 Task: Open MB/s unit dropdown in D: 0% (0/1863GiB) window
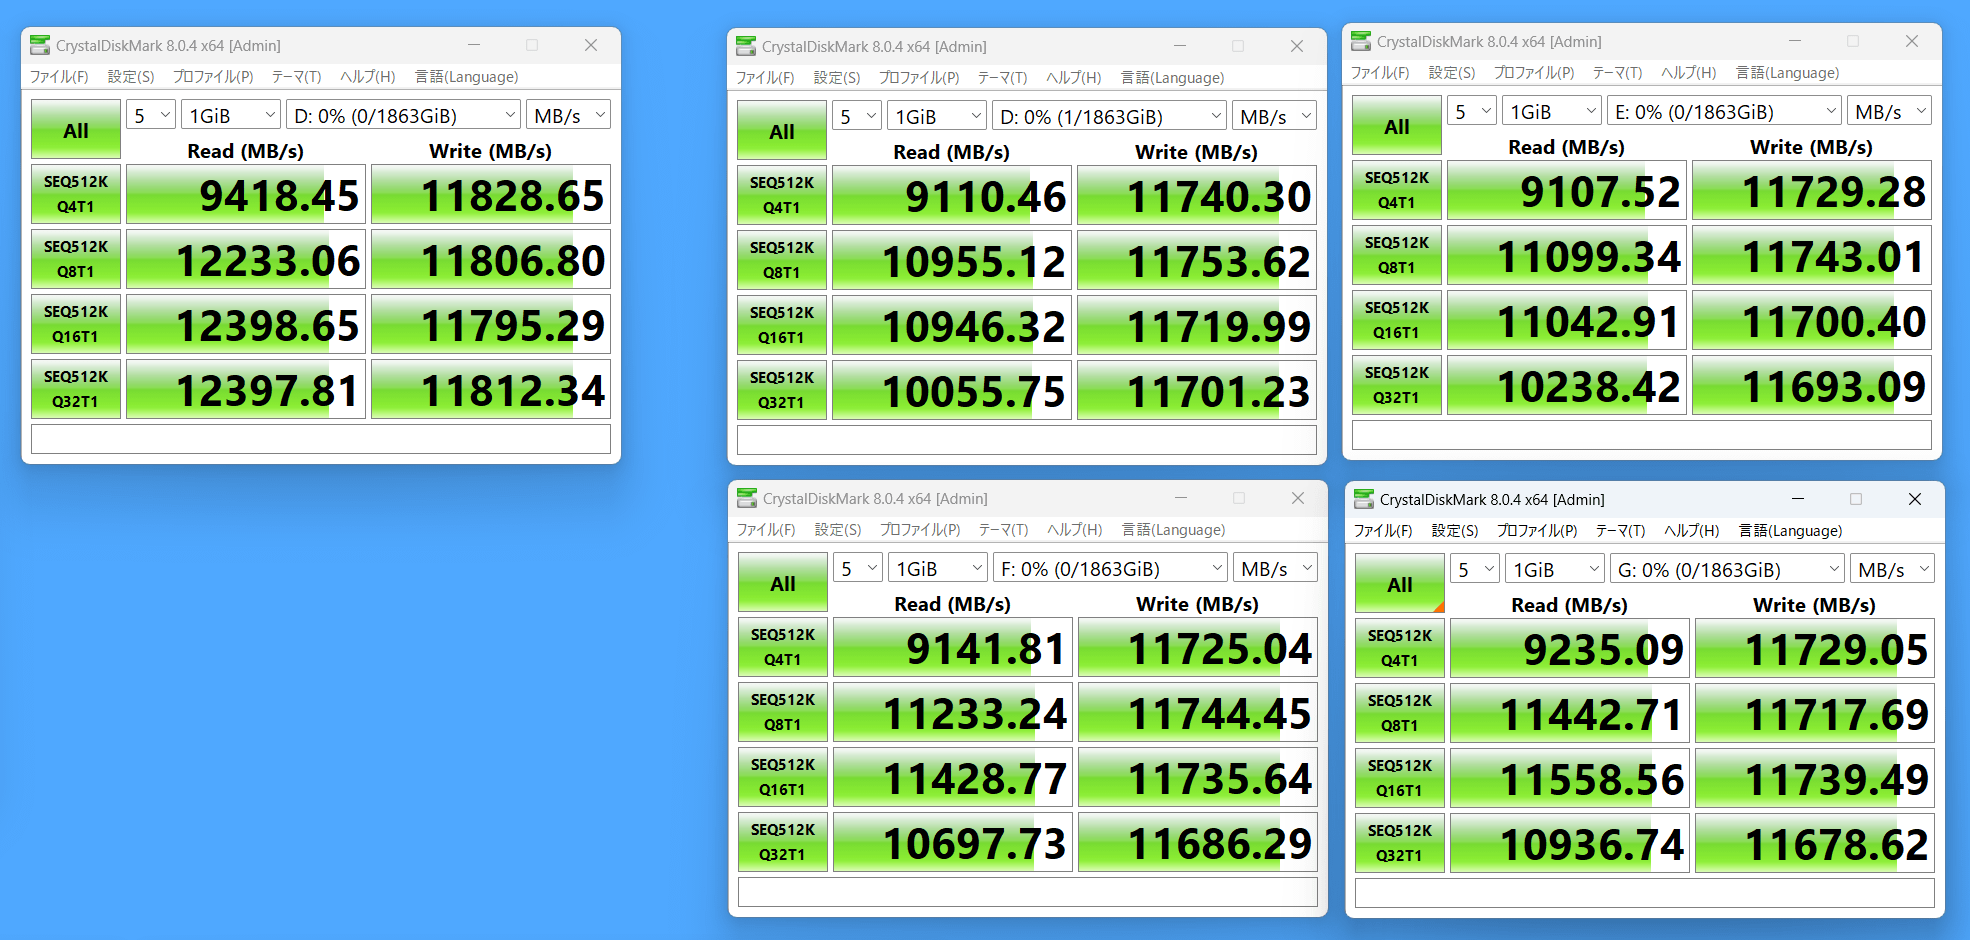[x=568, y=115]
